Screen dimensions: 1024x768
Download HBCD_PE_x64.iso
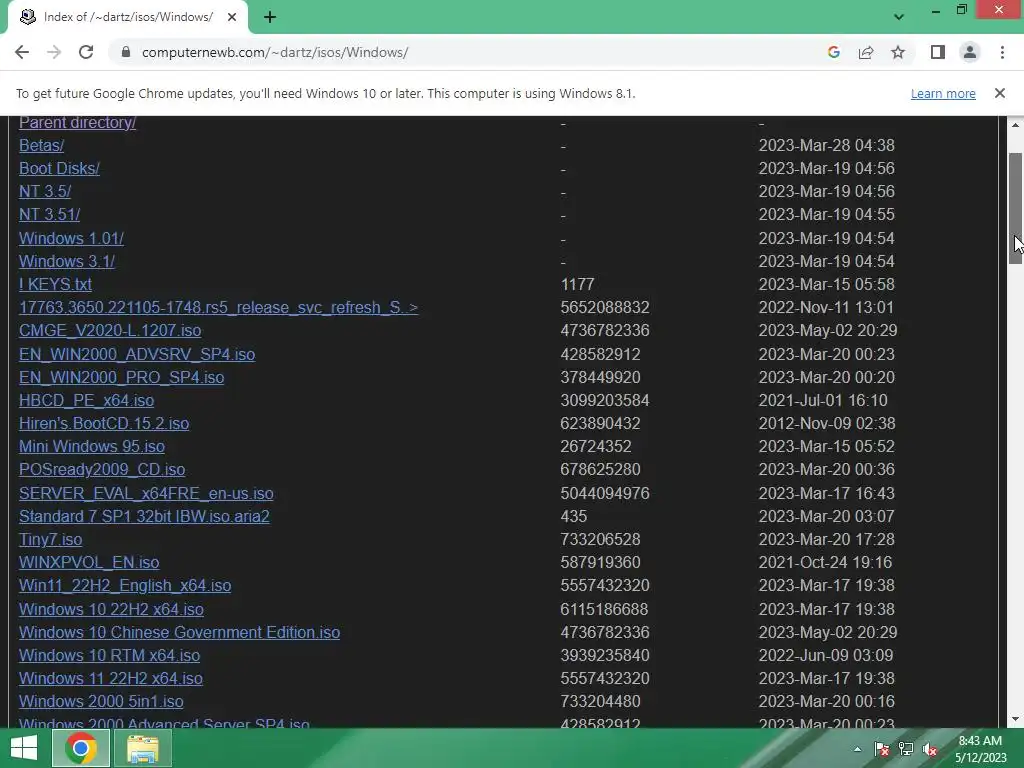coord(86,400)
